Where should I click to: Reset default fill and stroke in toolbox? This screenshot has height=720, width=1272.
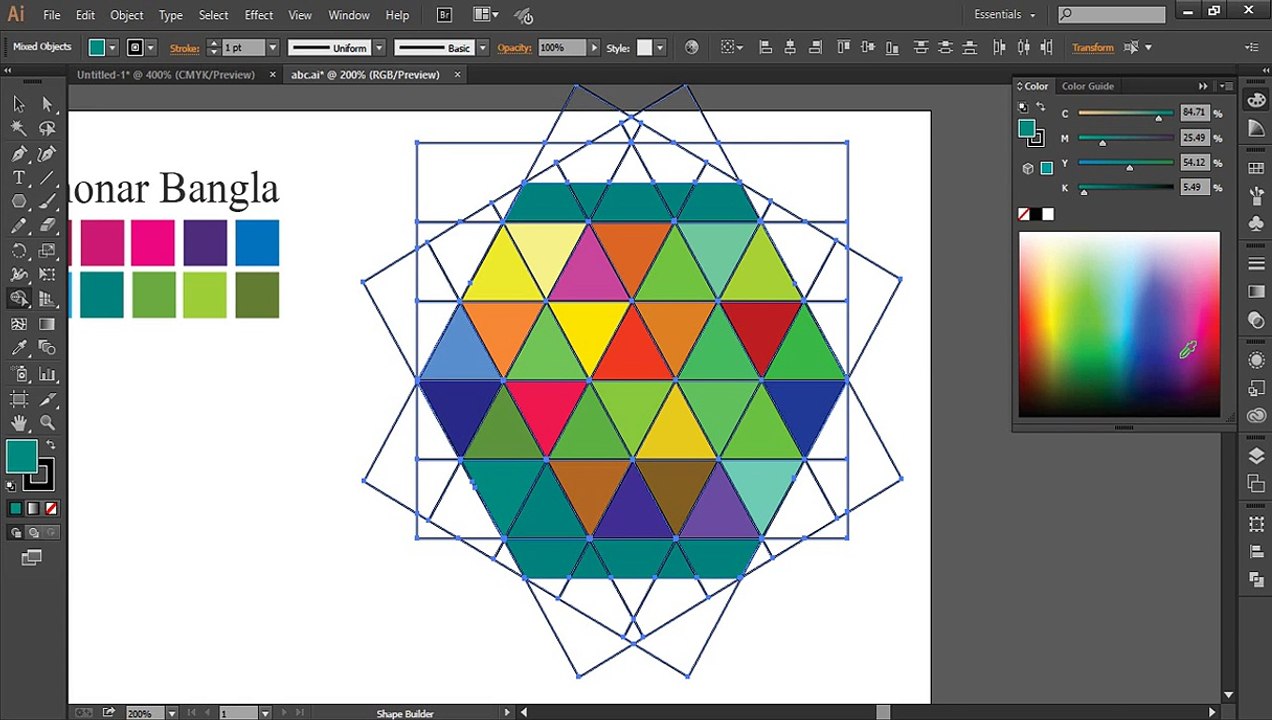[x=12, y=486]
